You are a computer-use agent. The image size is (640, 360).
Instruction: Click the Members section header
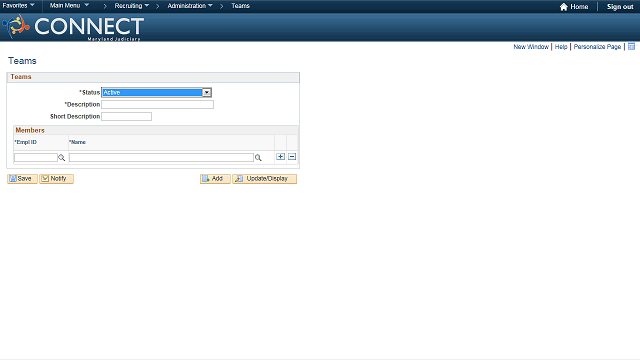click(30, 130)
